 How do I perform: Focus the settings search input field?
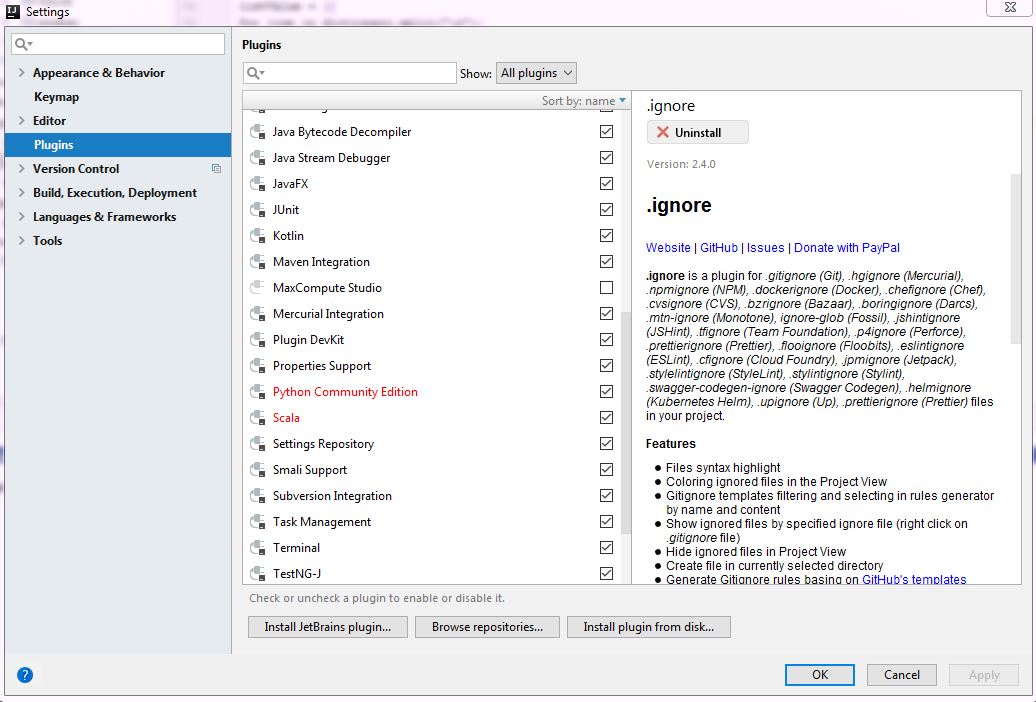pos(118,44)
